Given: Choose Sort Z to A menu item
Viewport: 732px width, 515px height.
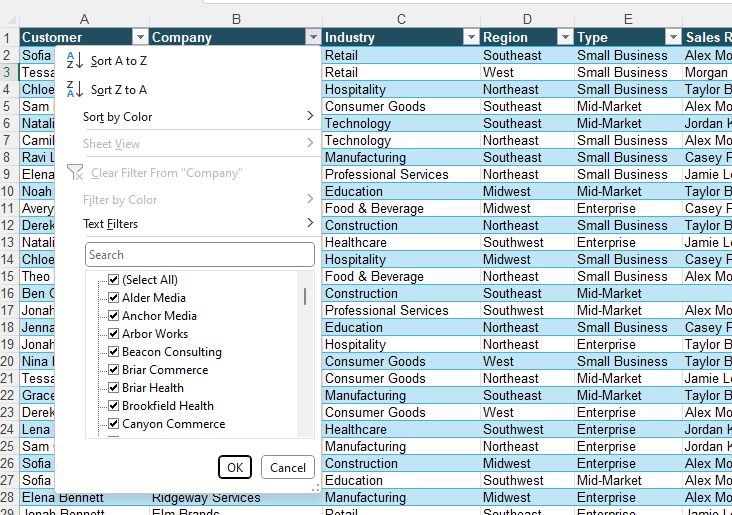Looking at the screenshot, I should [188, 89].
